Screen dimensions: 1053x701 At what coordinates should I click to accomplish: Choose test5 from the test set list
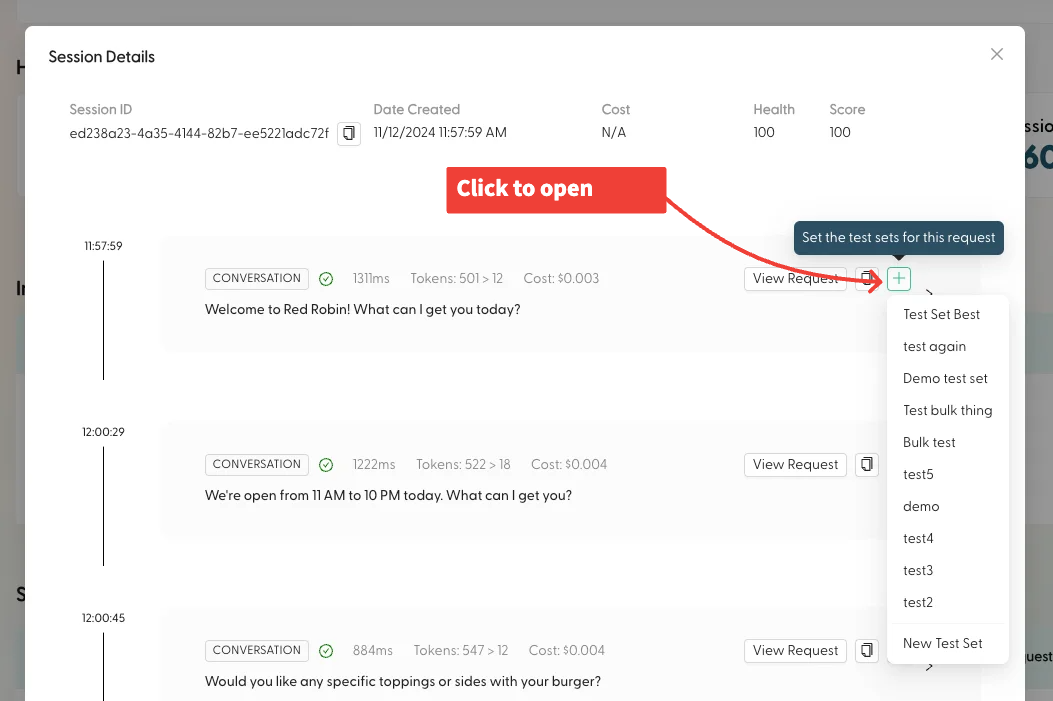click(918, 474)
